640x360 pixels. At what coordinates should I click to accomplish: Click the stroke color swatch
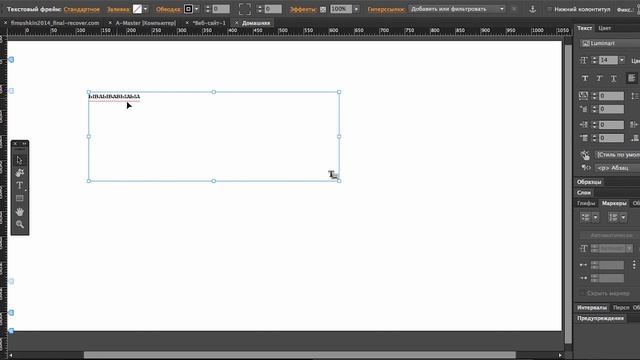188,9
